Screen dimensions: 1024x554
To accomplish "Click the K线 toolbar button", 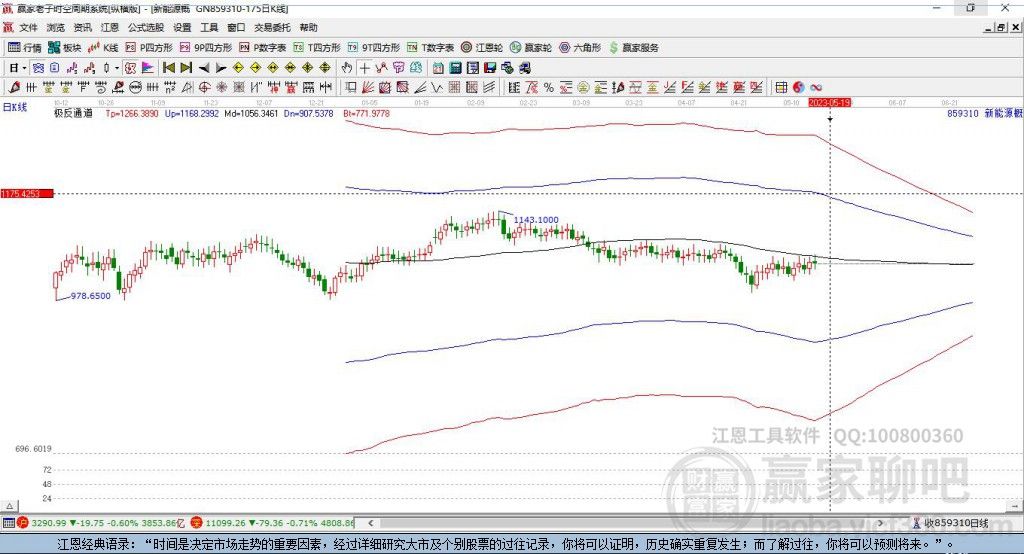I will pos(104,47).
